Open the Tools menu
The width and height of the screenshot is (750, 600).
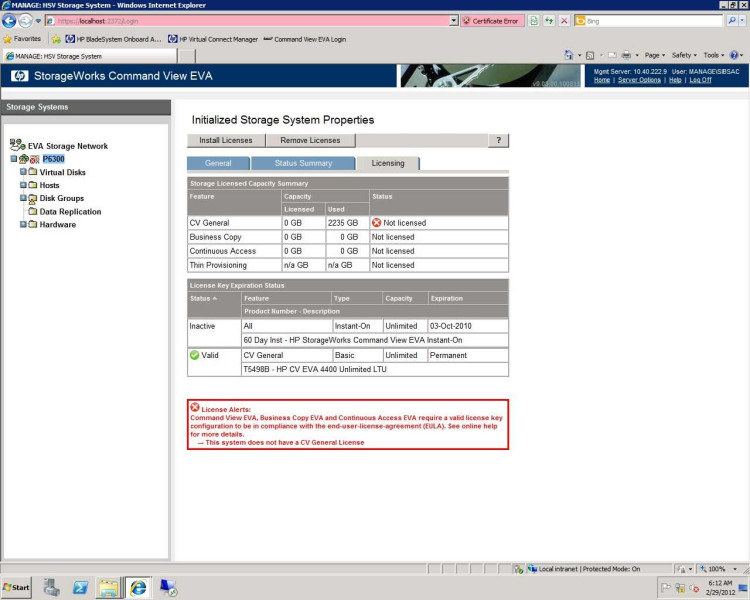click(x=714, y=55)
